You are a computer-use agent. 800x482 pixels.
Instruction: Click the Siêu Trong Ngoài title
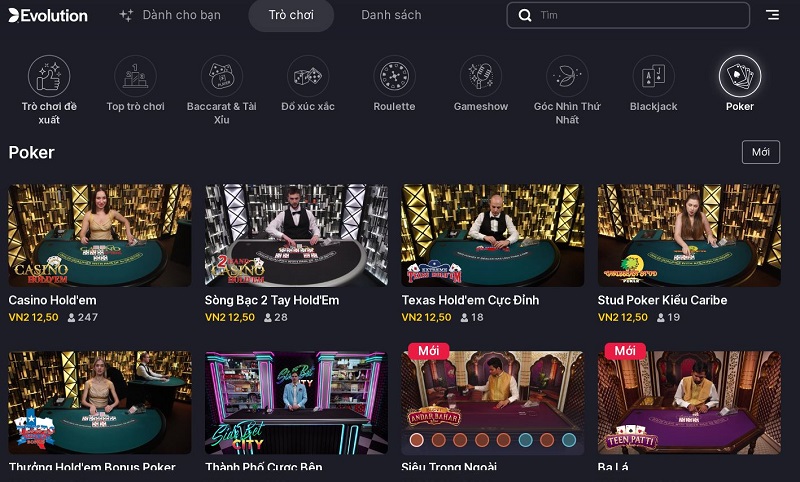pos(449,466)
